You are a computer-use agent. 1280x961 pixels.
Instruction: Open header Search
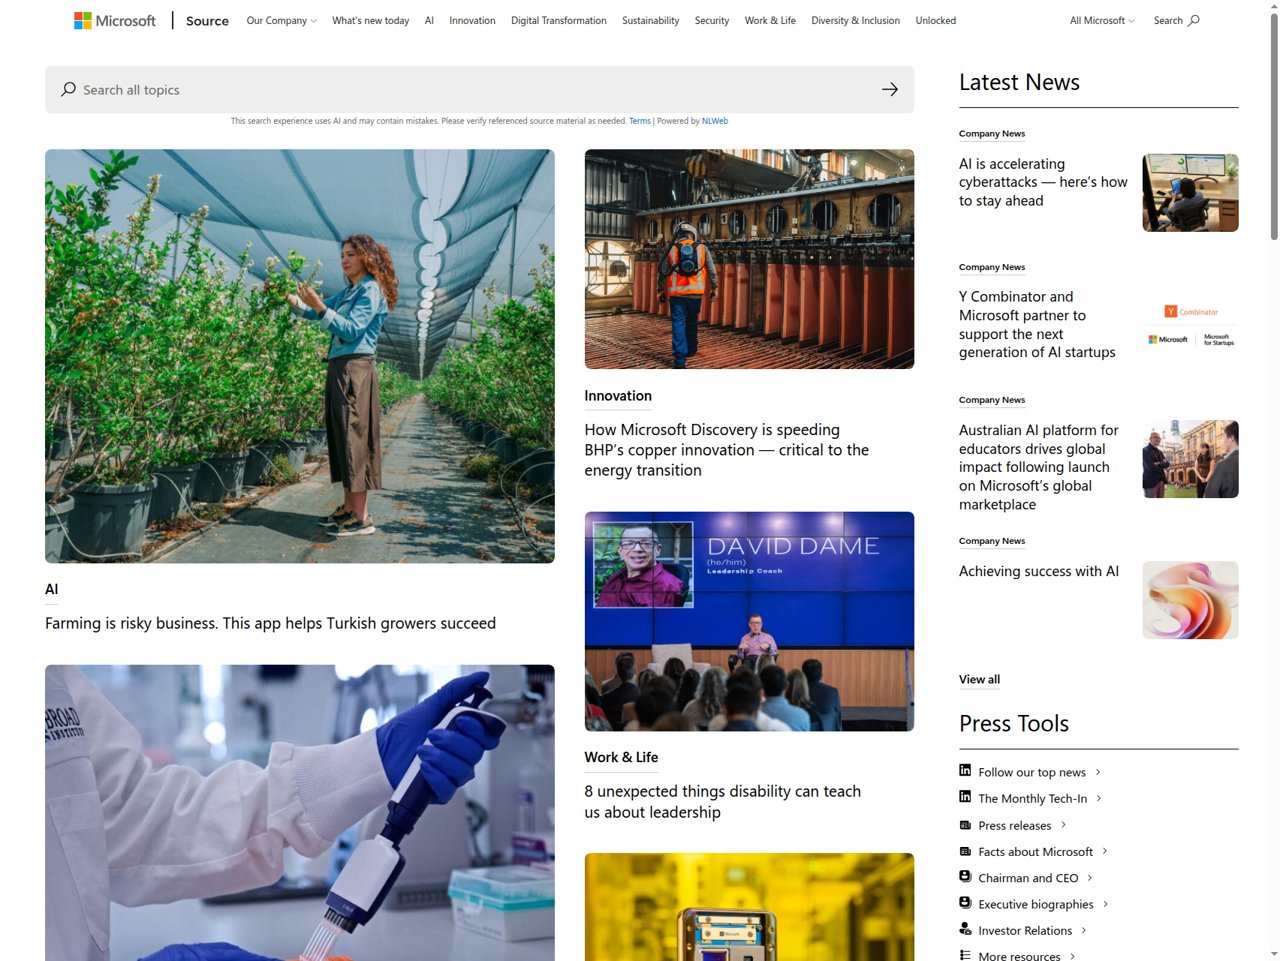(x=1176, y=20)
